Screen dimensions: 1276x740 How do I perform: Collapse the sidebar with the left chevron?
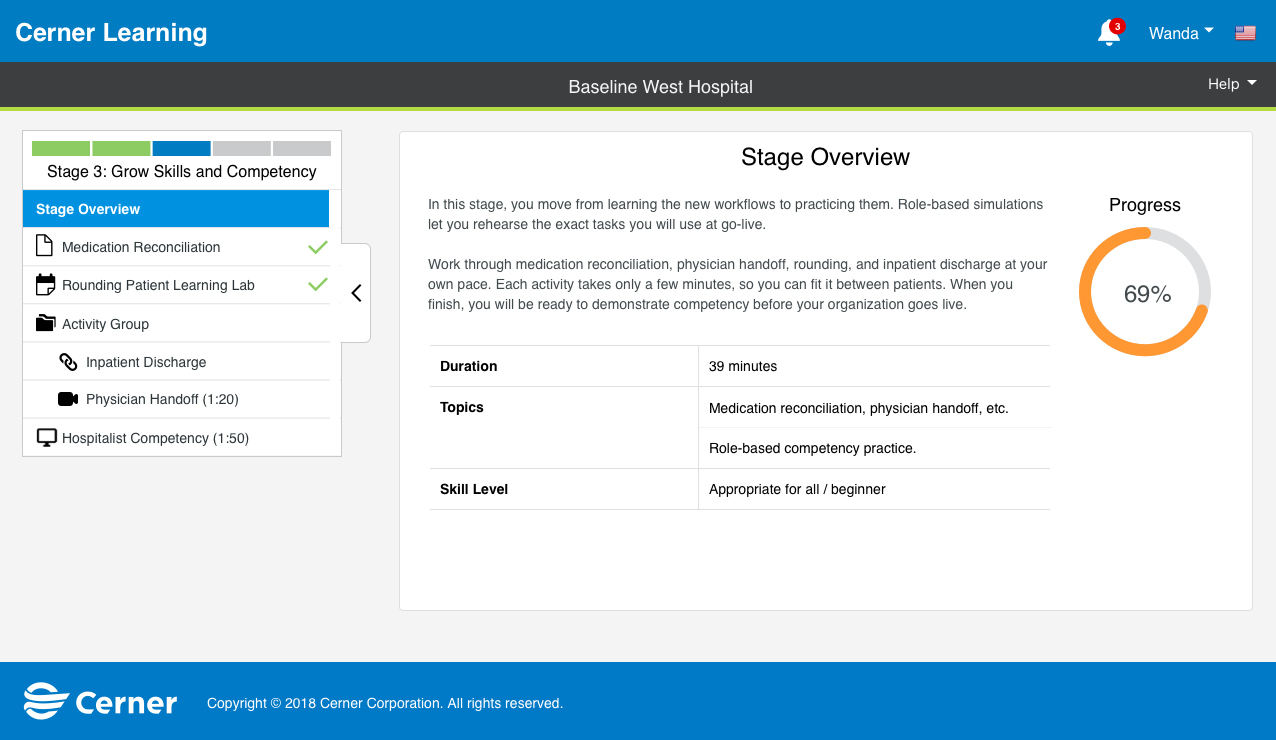(x=356, y=293)
